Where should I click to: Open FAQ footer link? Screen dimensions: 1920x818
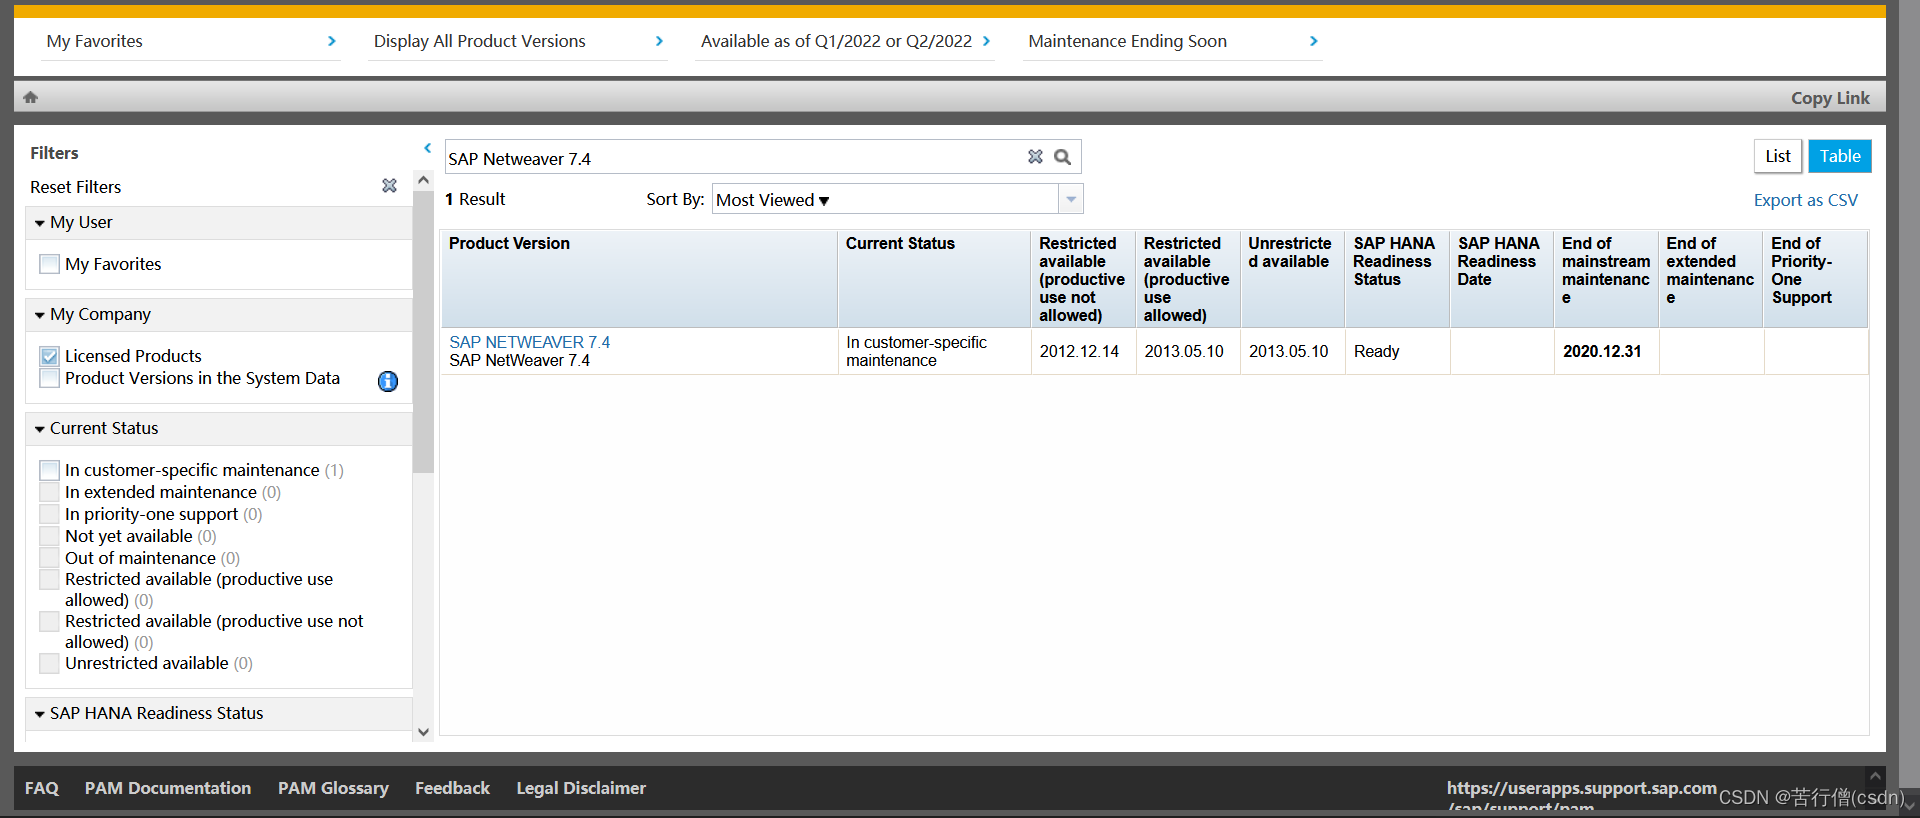tap(42, 788)
